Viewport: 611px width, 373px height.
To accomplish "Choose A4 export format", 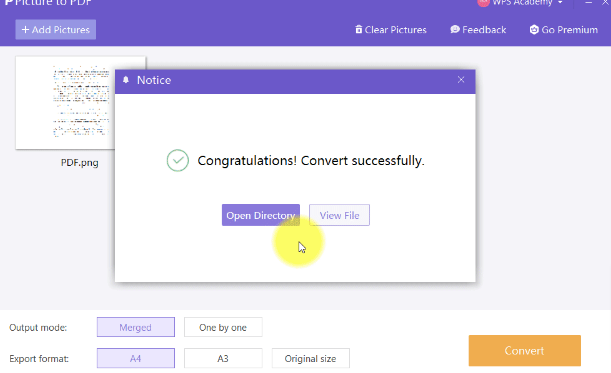I will (x=136, y=358).
